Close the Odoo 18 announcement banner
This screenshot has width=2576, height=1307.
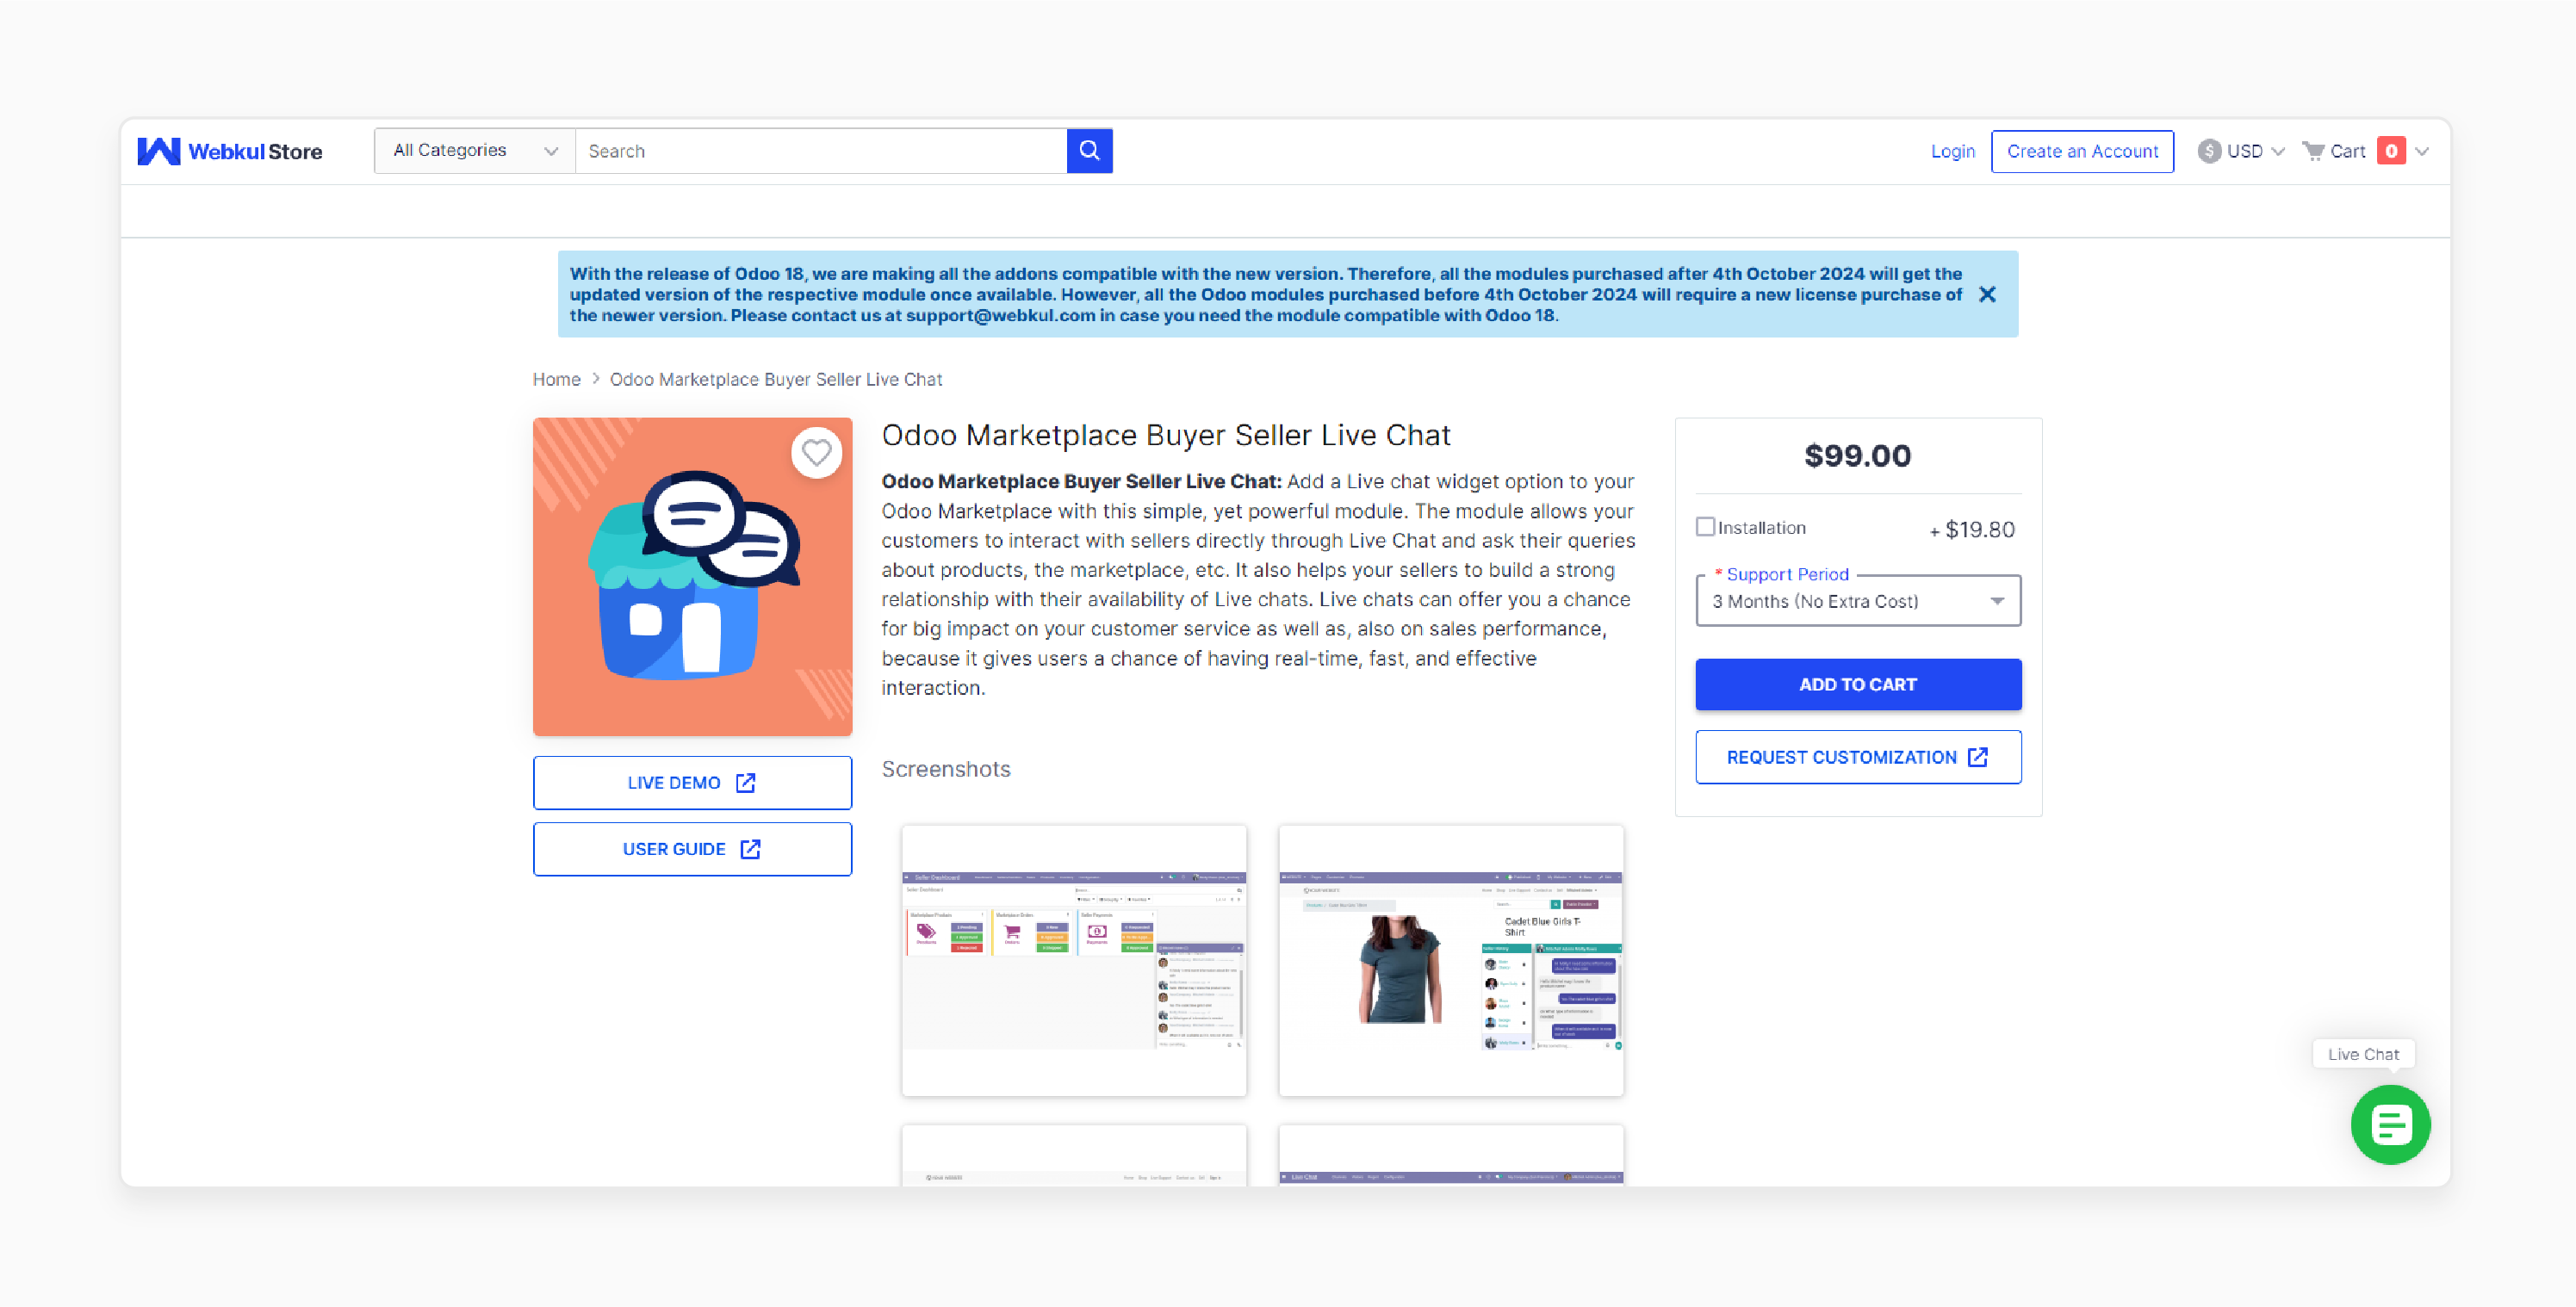coord(1987,294)
